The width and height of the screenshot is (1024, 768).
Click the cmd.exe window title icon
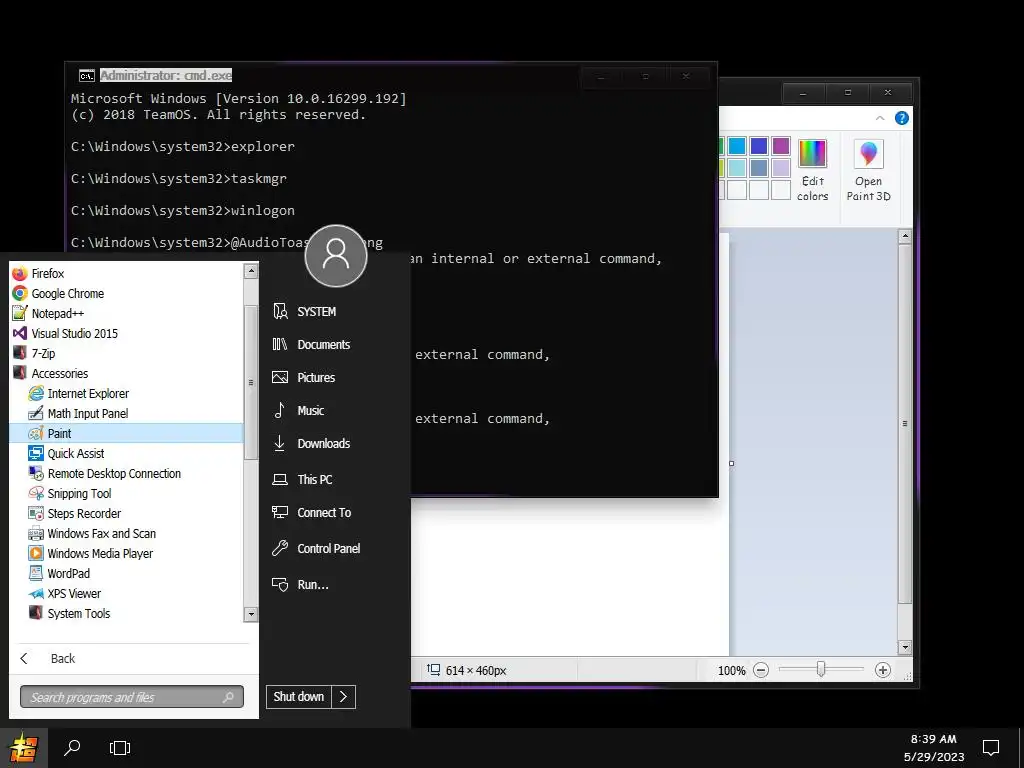pos(87,76)
